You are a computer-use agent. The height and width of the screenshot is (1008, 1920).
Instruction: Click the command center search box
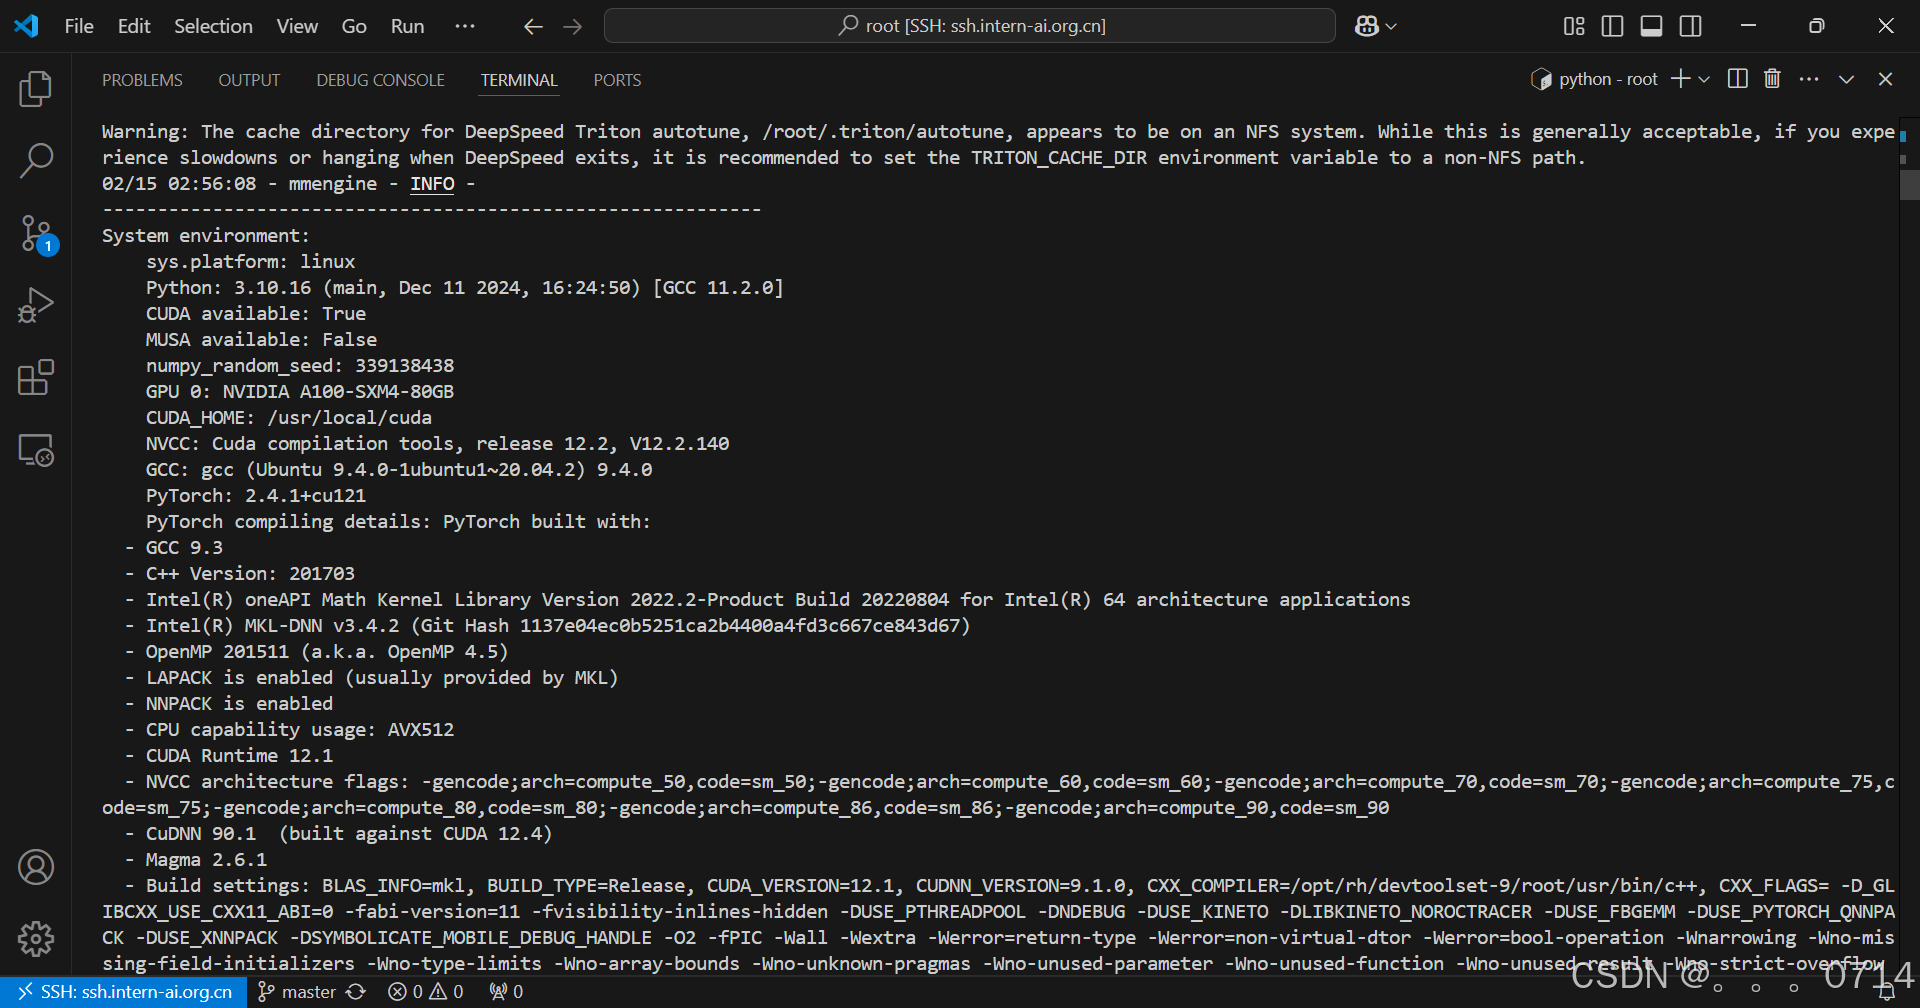[970, 26]
